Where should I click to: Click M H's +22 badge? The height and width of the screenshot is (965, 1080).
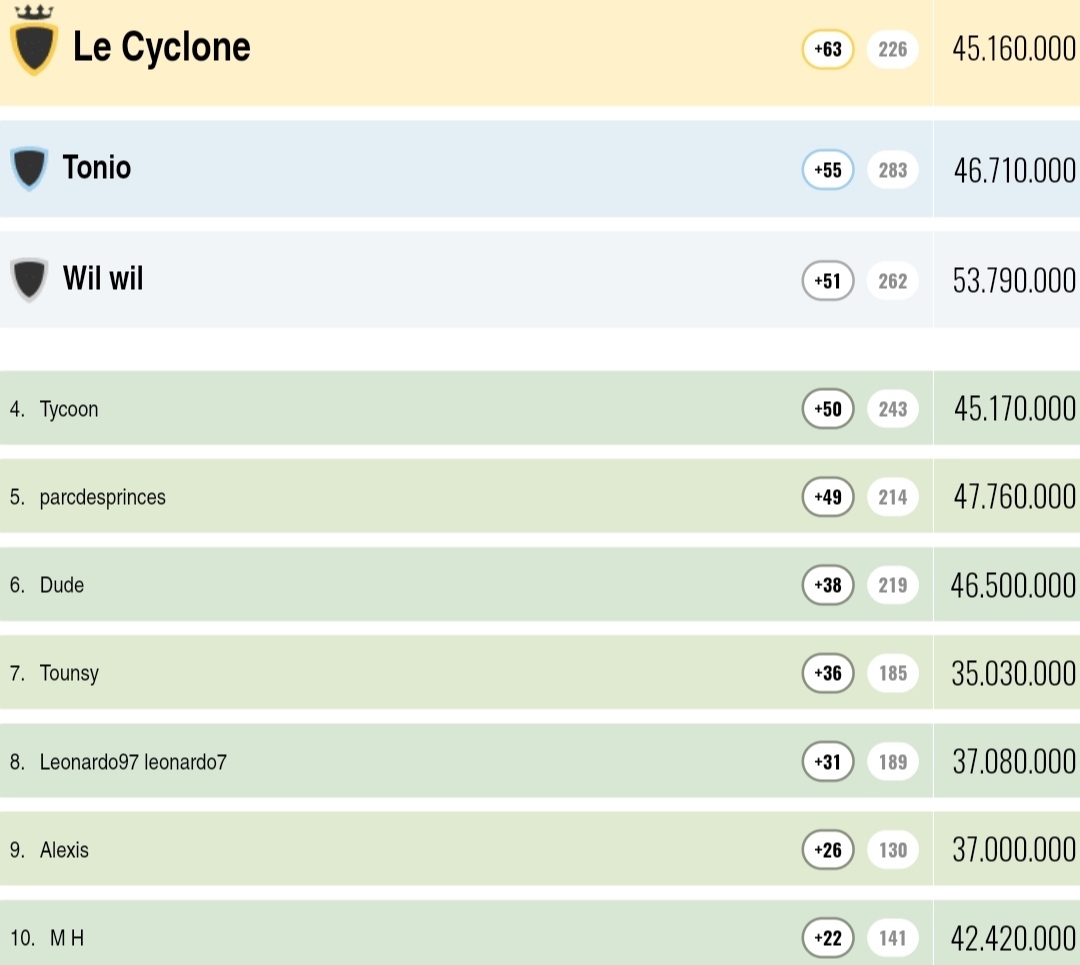tap(828, 938)
